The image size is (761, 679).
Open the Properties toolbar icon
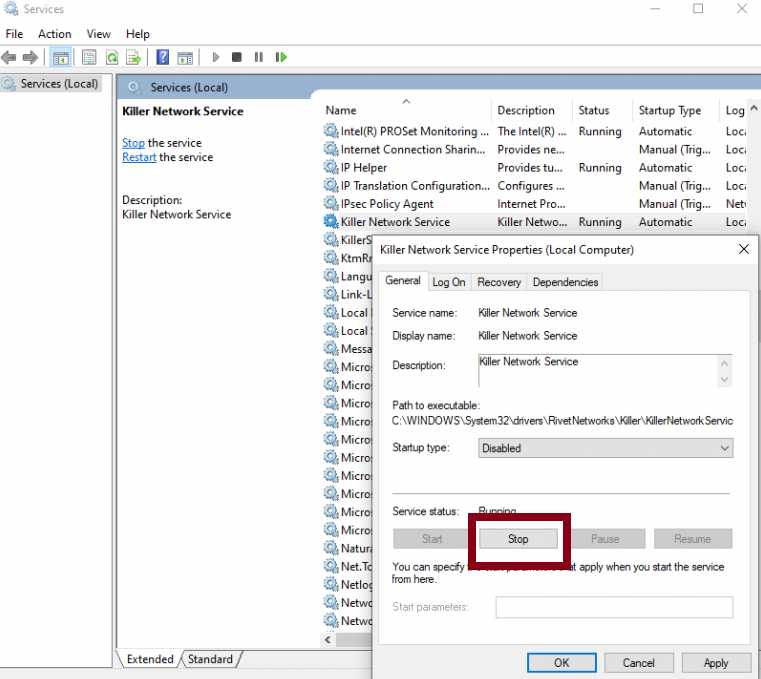coord(89,57)
